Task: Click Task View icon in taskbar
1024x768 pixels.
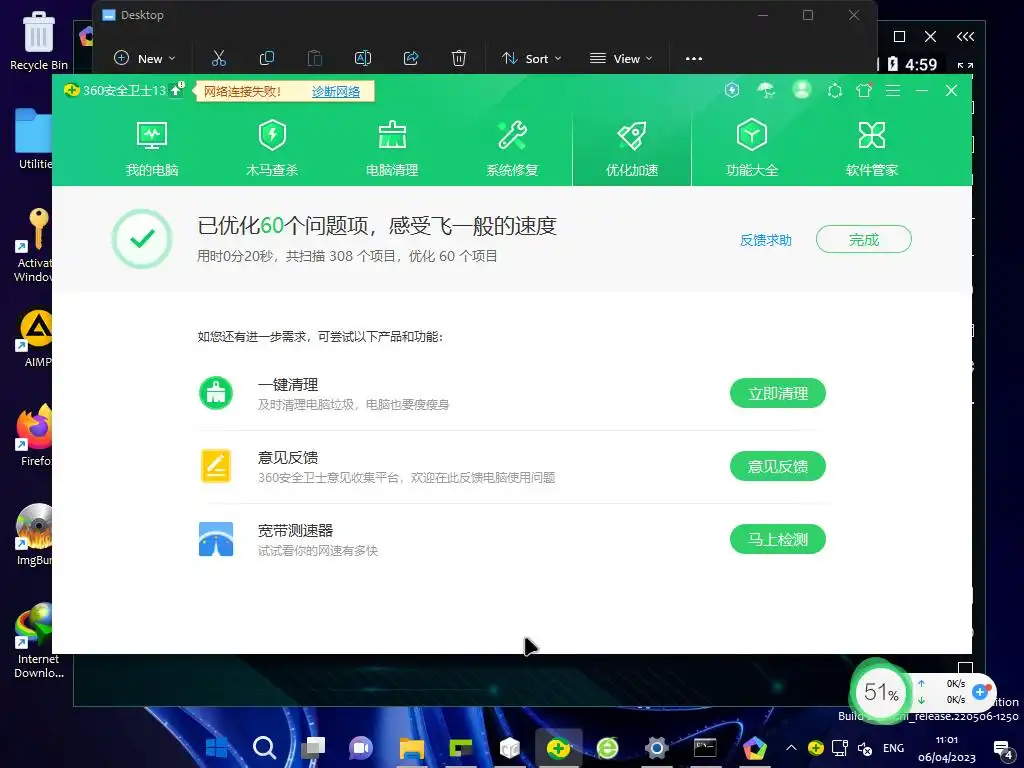Action: point(313,748)
